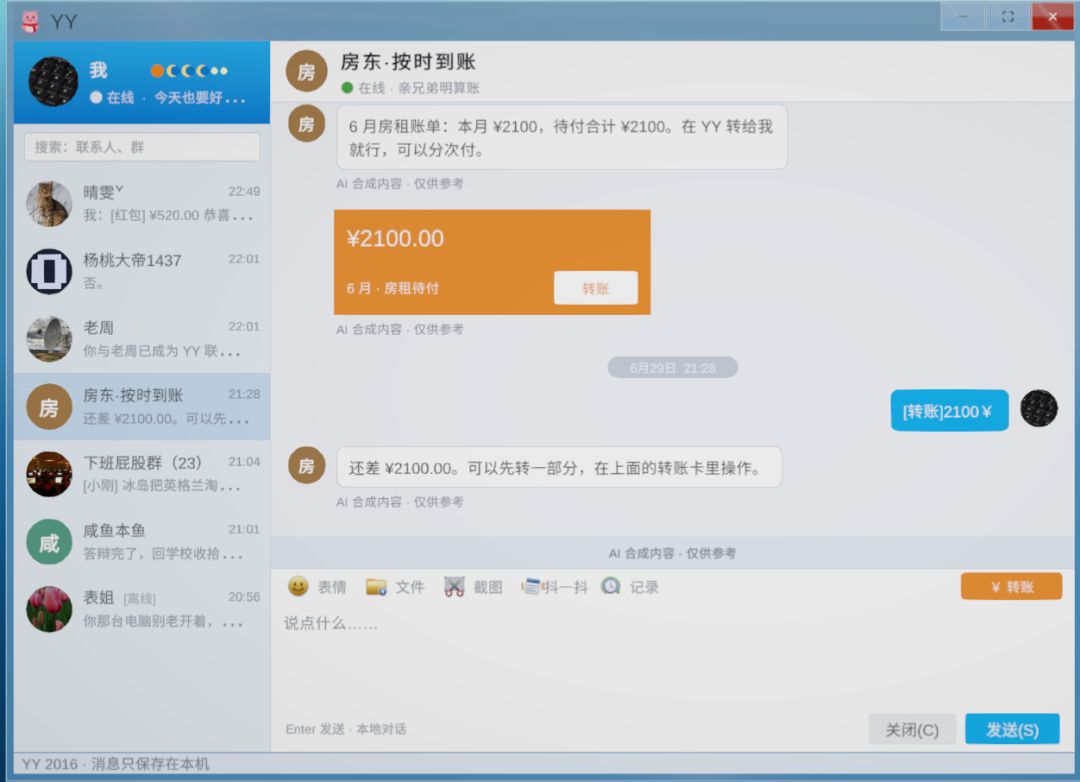Open the chat with 杨桃大帝1437
Screen dimensions: 1080x782
(x=142, y=271)
